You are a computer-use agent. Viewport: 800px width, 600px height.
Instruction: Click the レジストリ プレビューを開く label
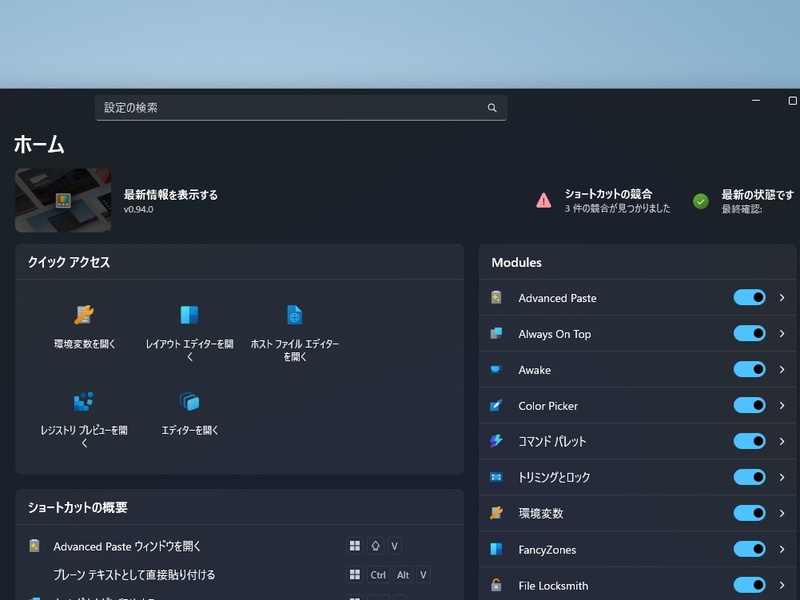point(84,436)
